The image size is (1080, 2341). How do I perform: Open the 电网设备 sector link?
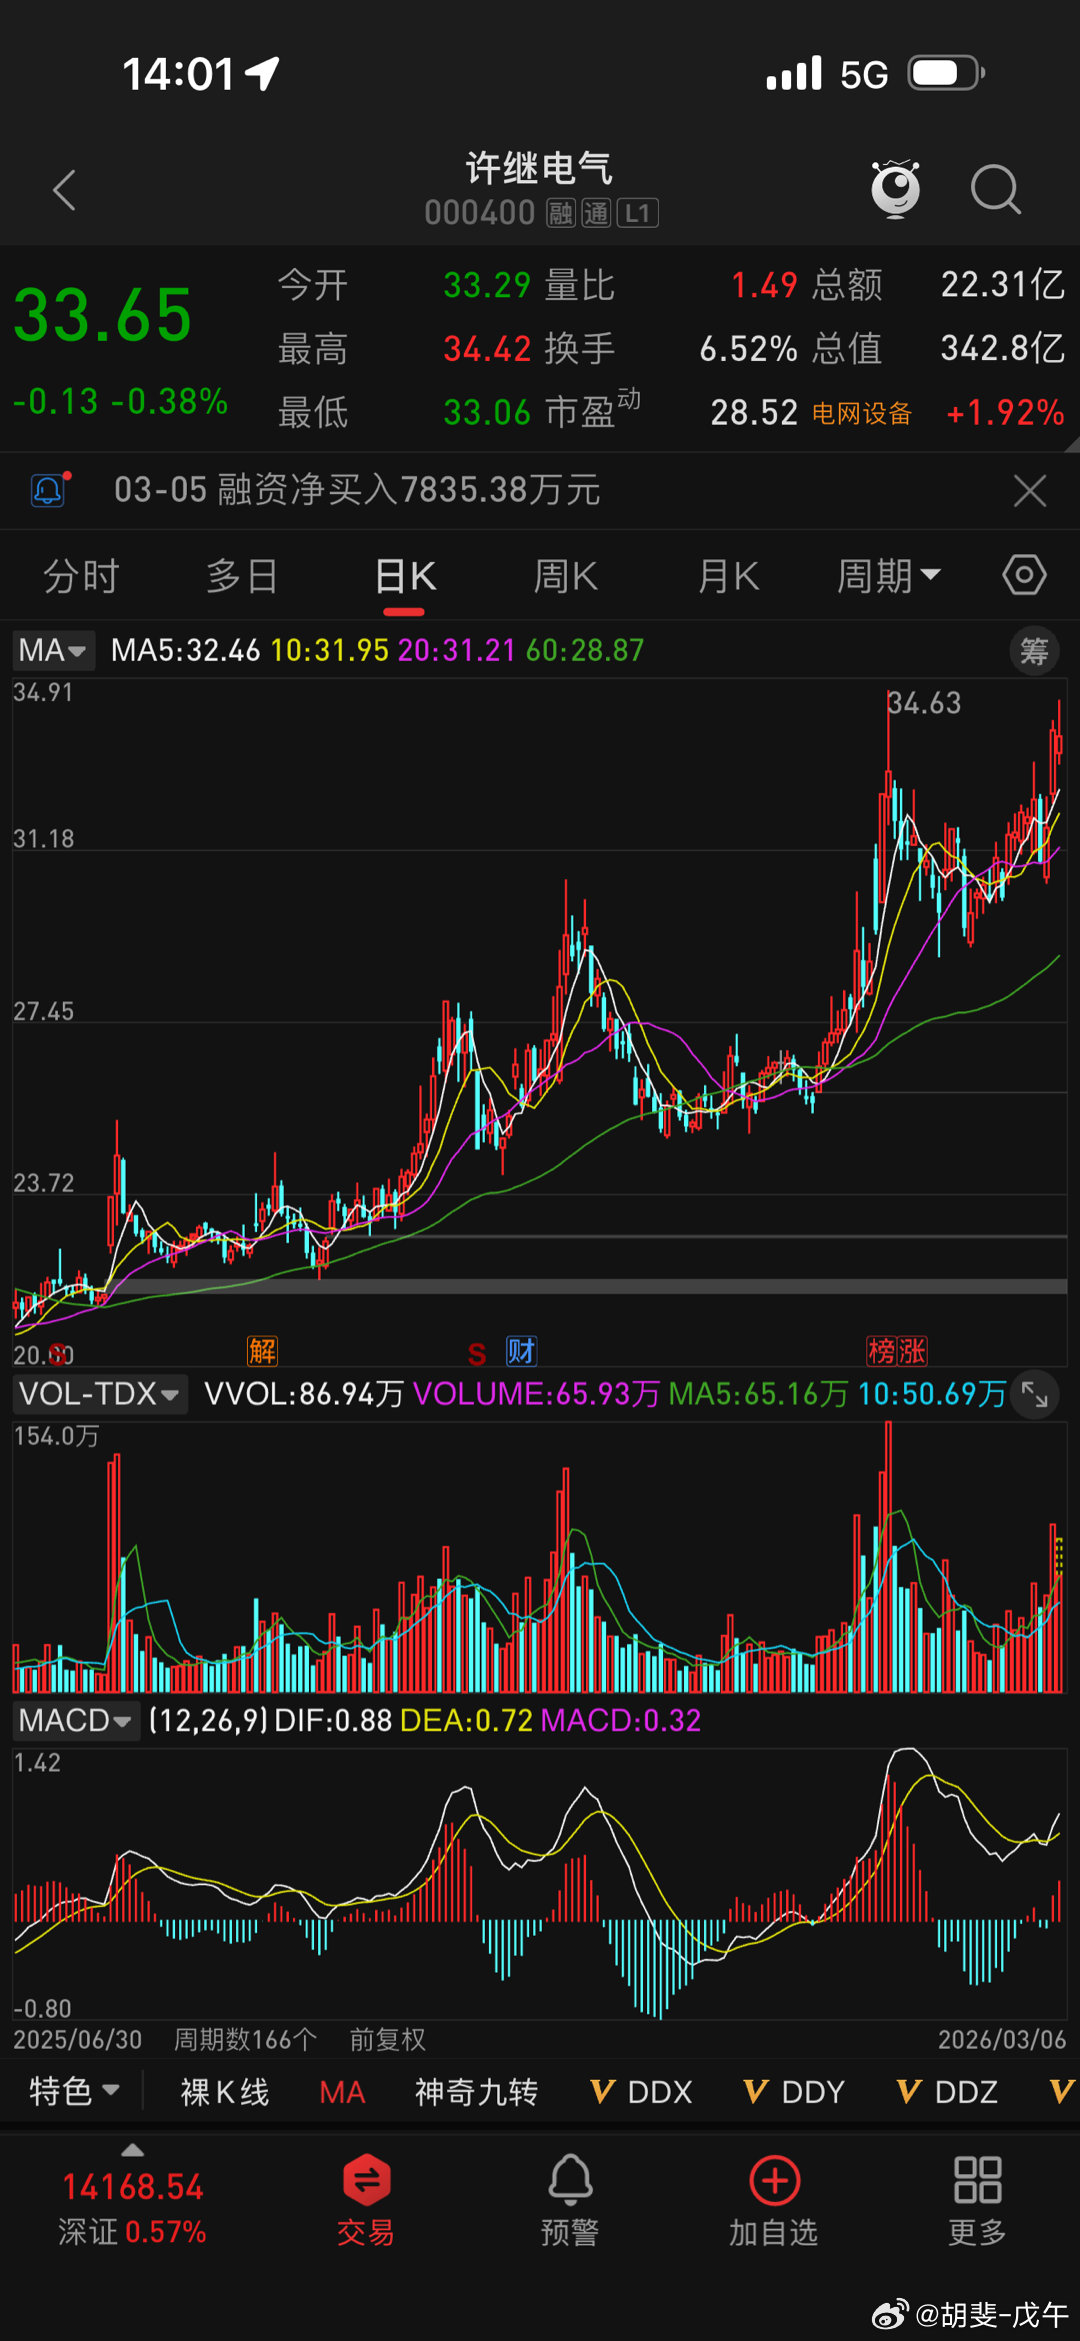click(x=862, y=413)
